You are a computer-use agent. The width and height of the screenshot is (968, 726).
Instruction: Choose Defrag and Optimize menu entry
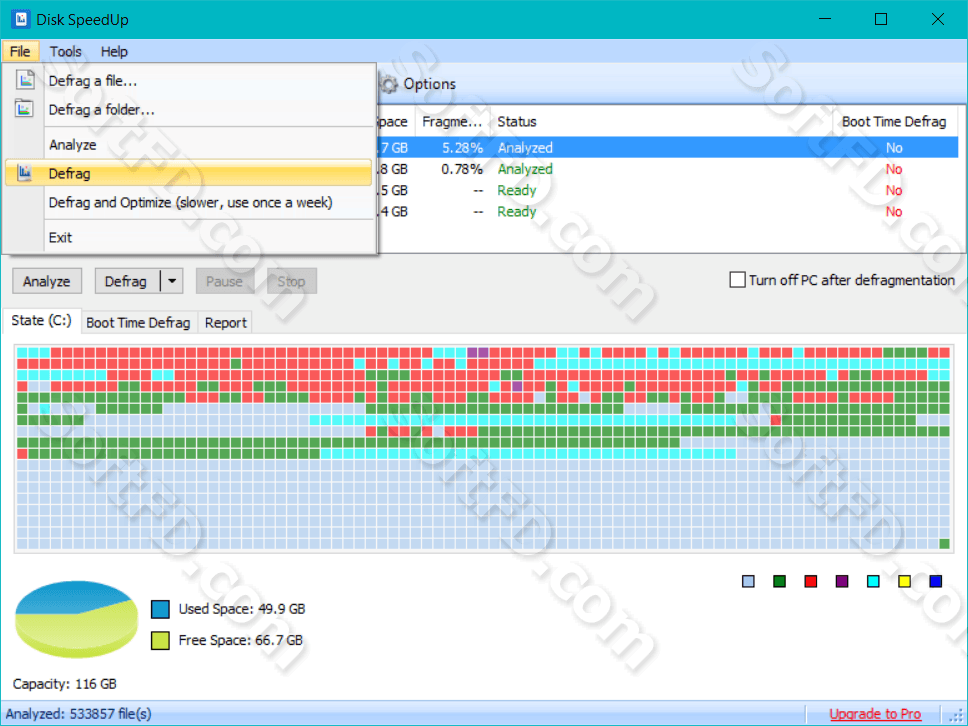[x=190, y=202]
